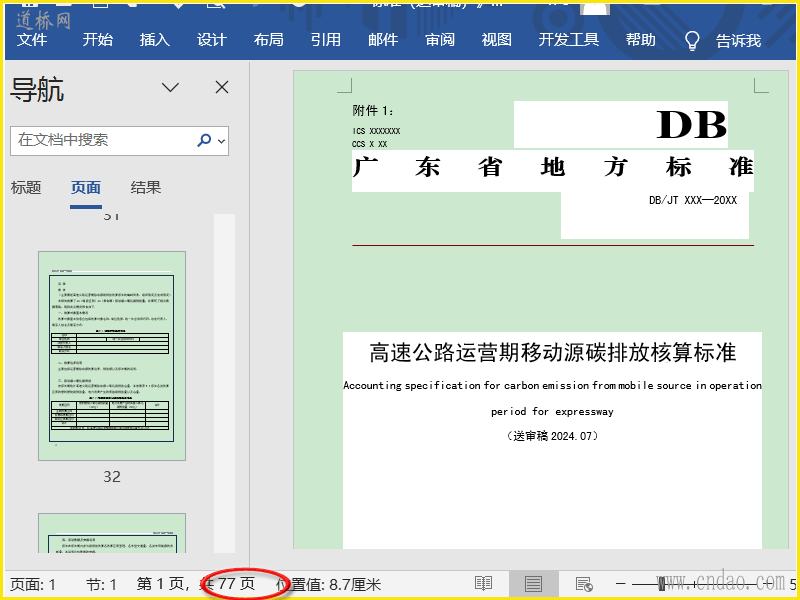Open the 邮件 ribbon tab

(383, 39)
